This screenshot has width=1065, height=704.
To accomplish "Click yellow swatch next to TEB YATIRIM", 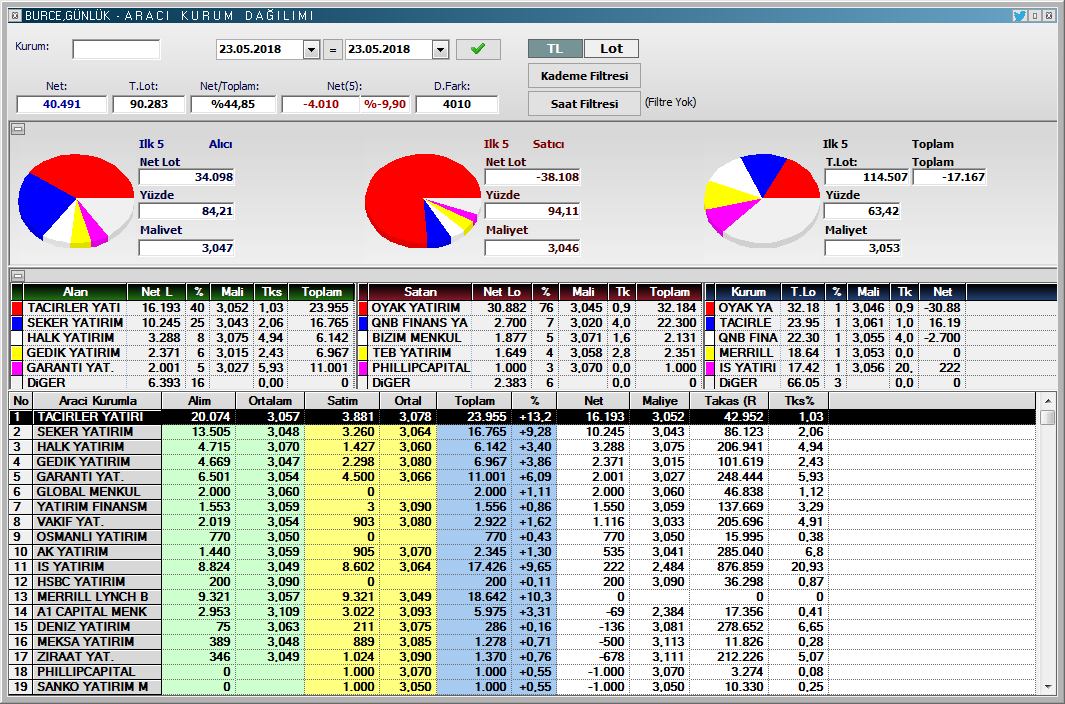I will (363, 353).
